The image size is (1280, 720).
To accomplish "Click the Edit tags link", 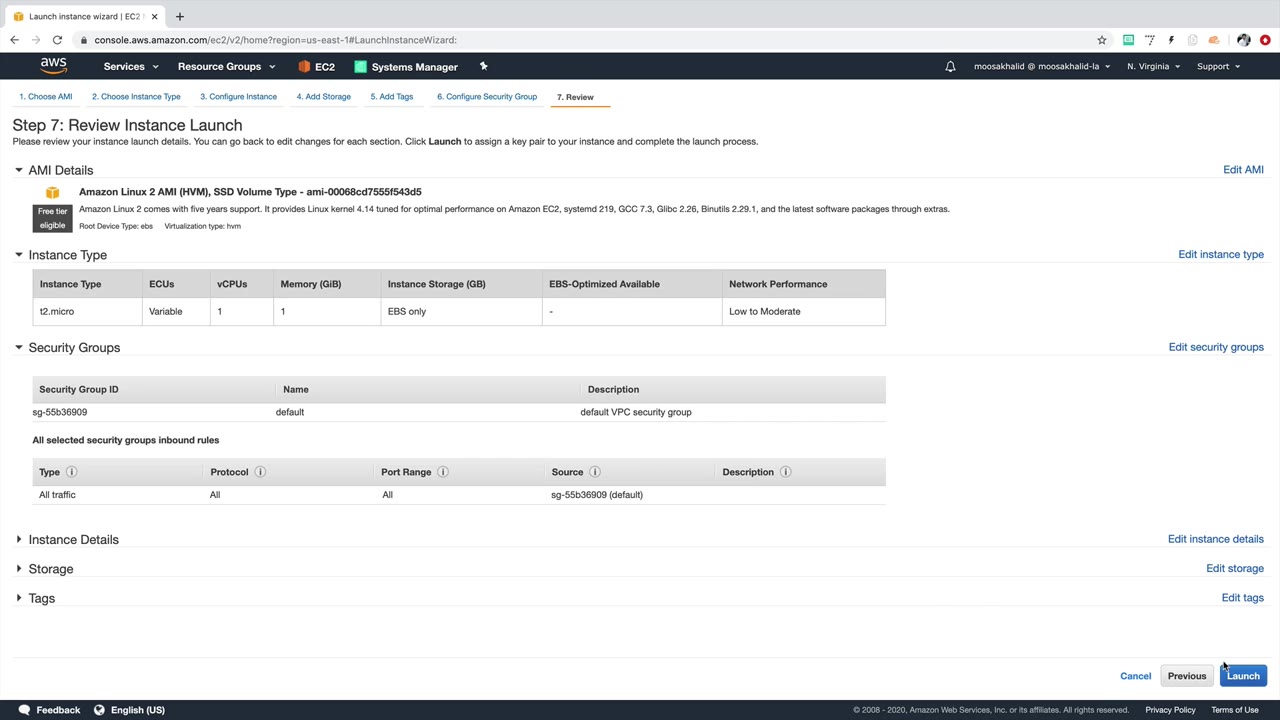I will coord(1243,598).
